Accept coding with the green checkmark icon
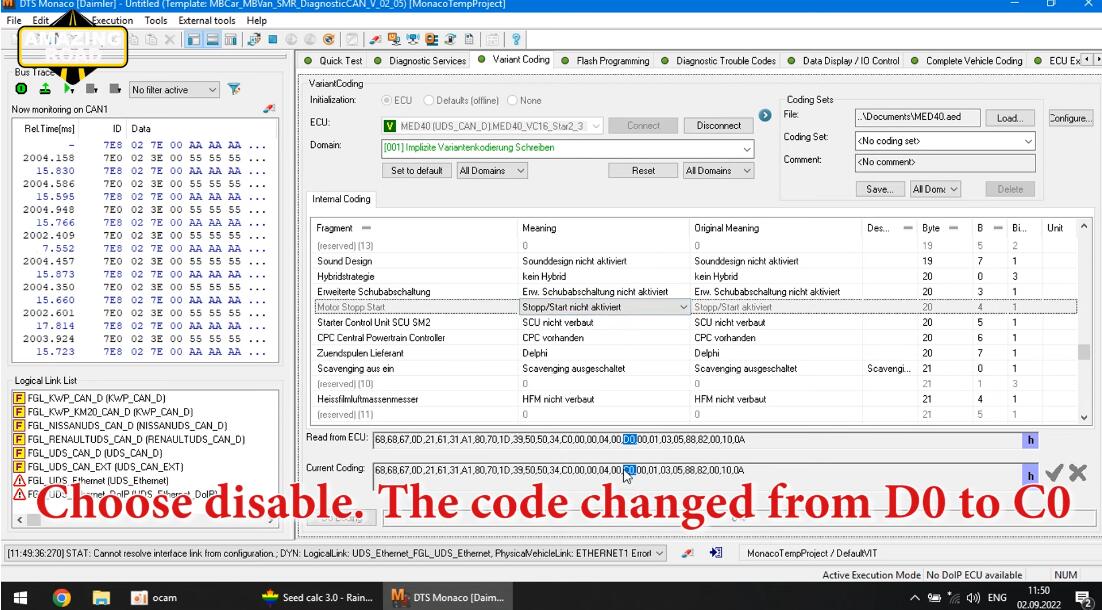This screenshot has width=1102, height=610. click(1054, 473)
